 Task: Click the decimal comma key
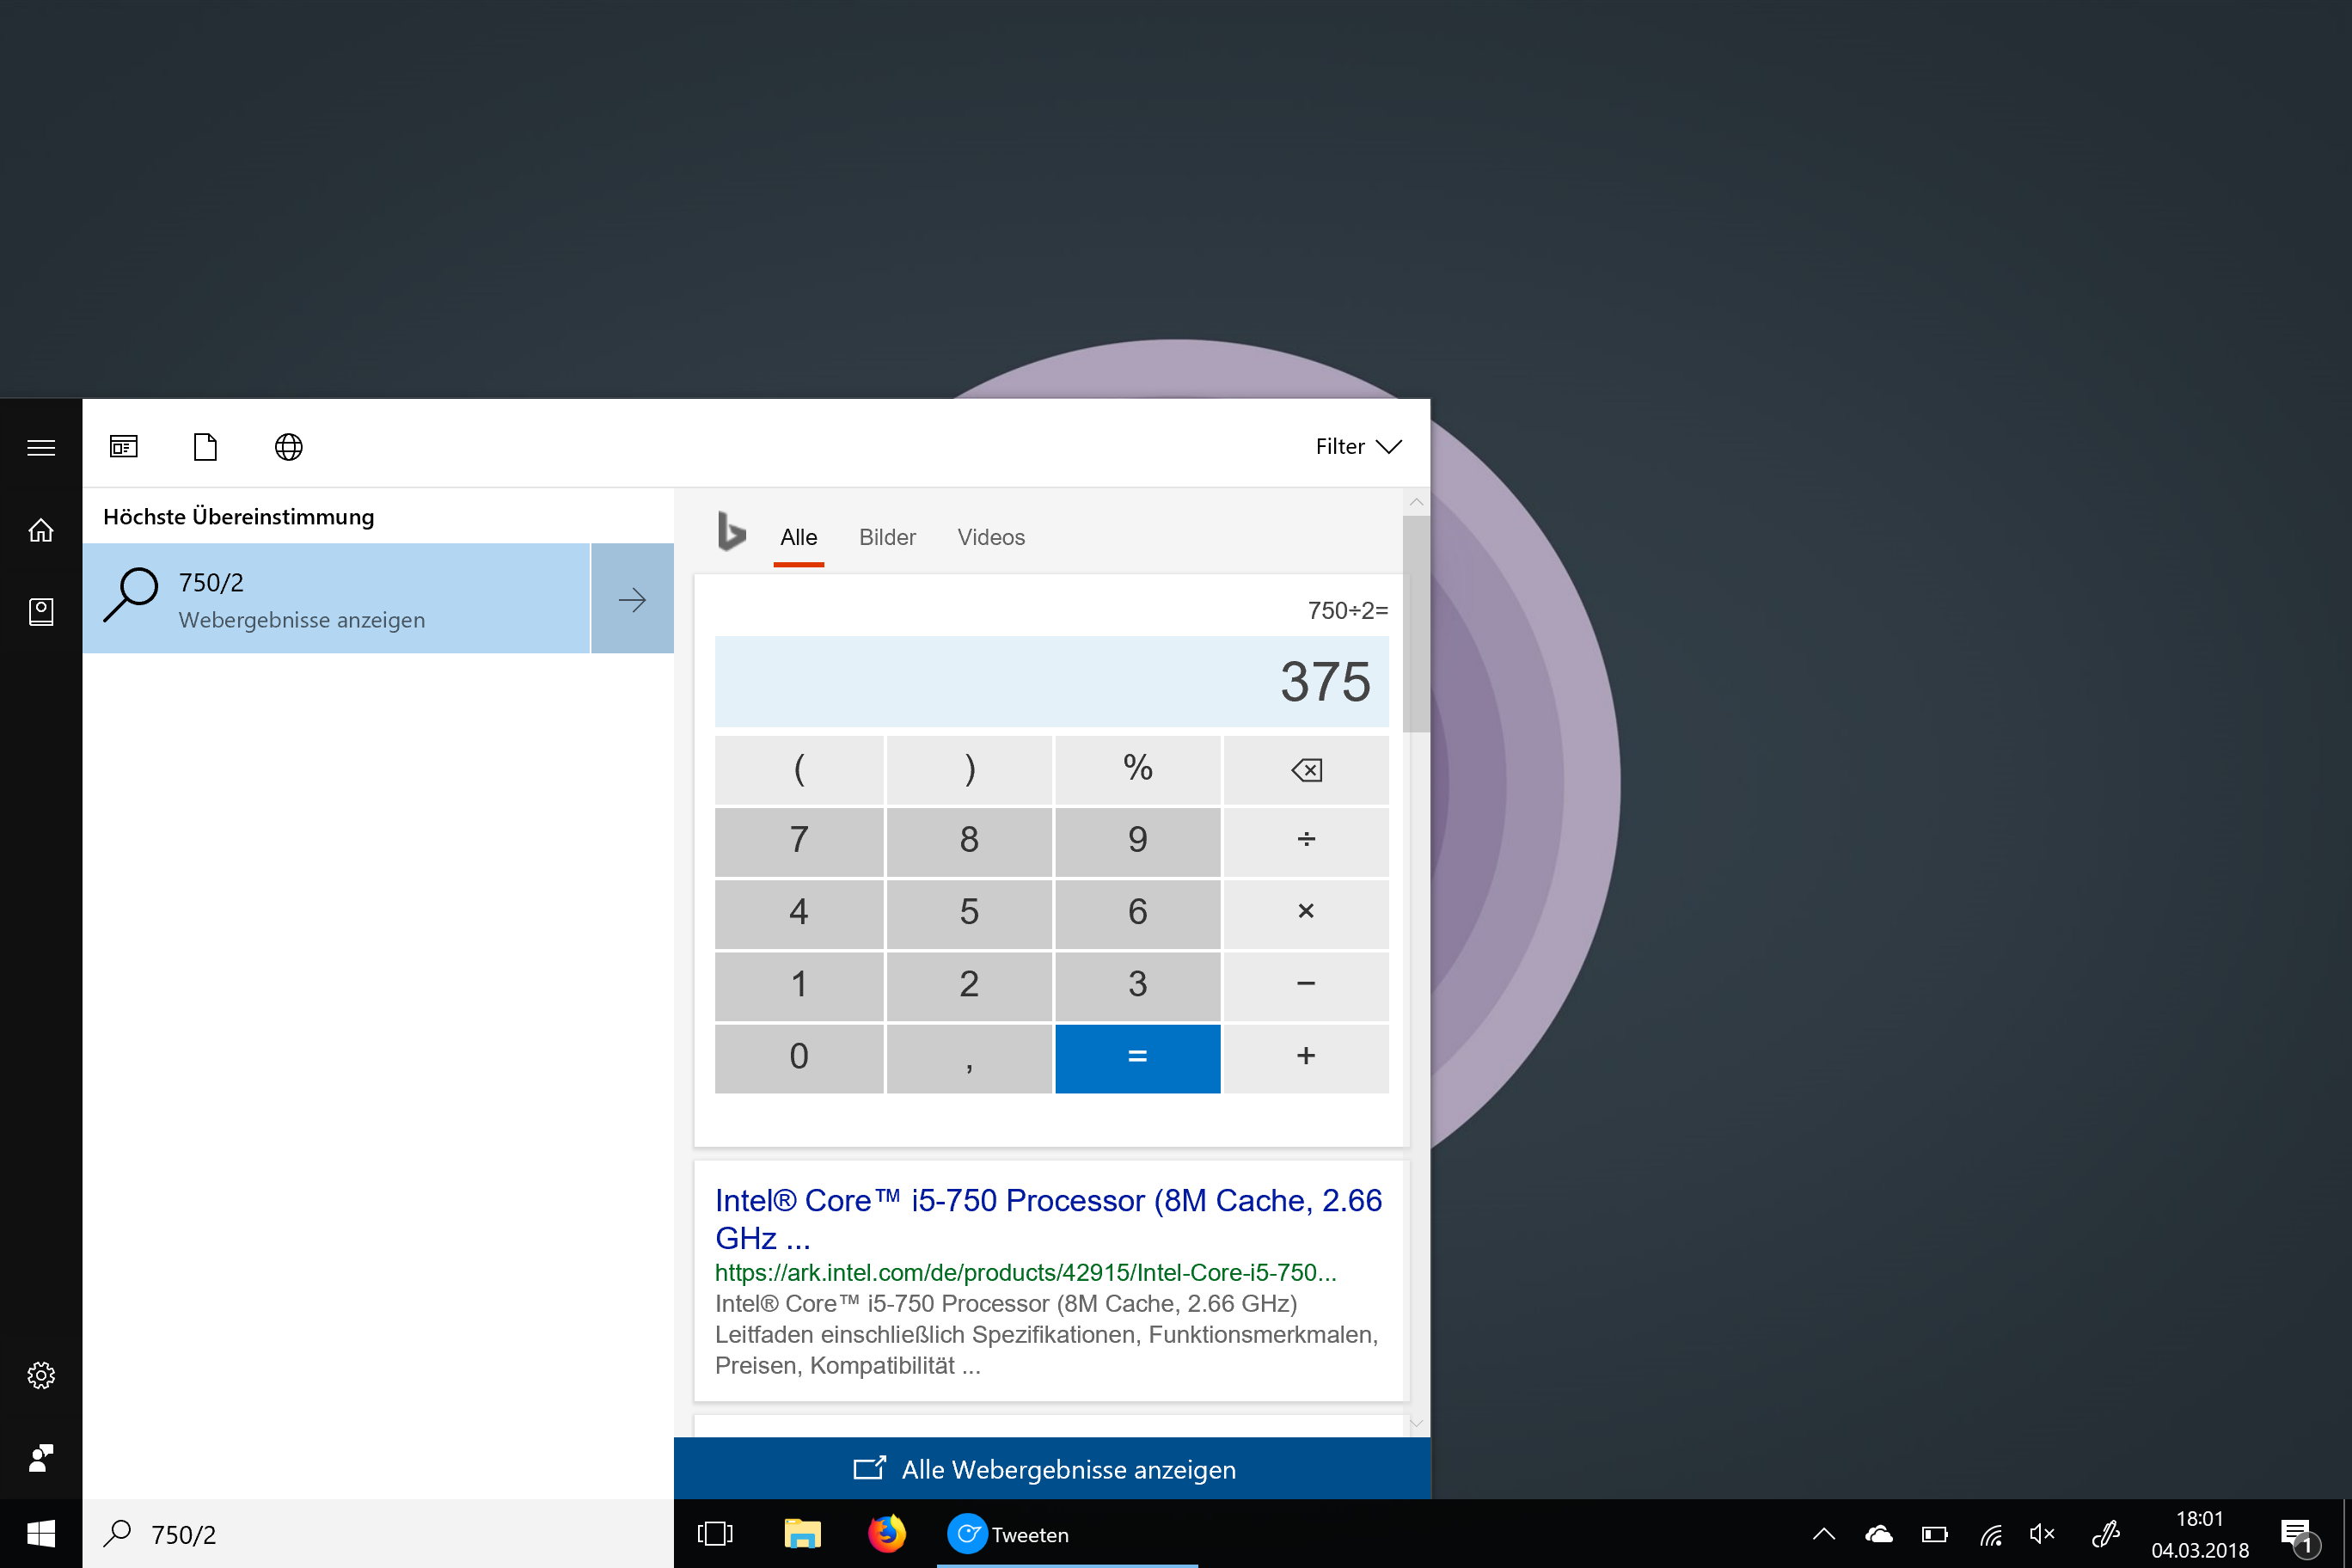click(x=969, y=1058)
